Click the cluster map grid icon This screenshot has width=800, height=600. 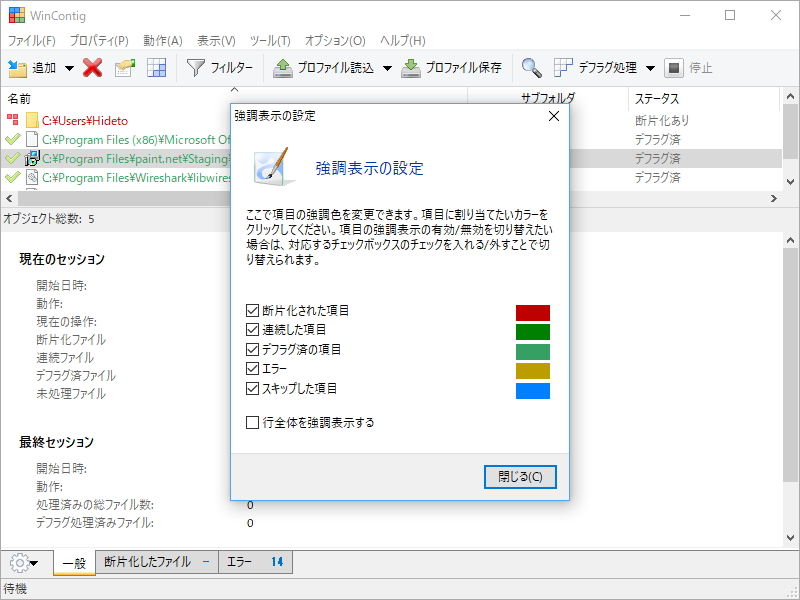pyautogui.click(x=157, y=68)
